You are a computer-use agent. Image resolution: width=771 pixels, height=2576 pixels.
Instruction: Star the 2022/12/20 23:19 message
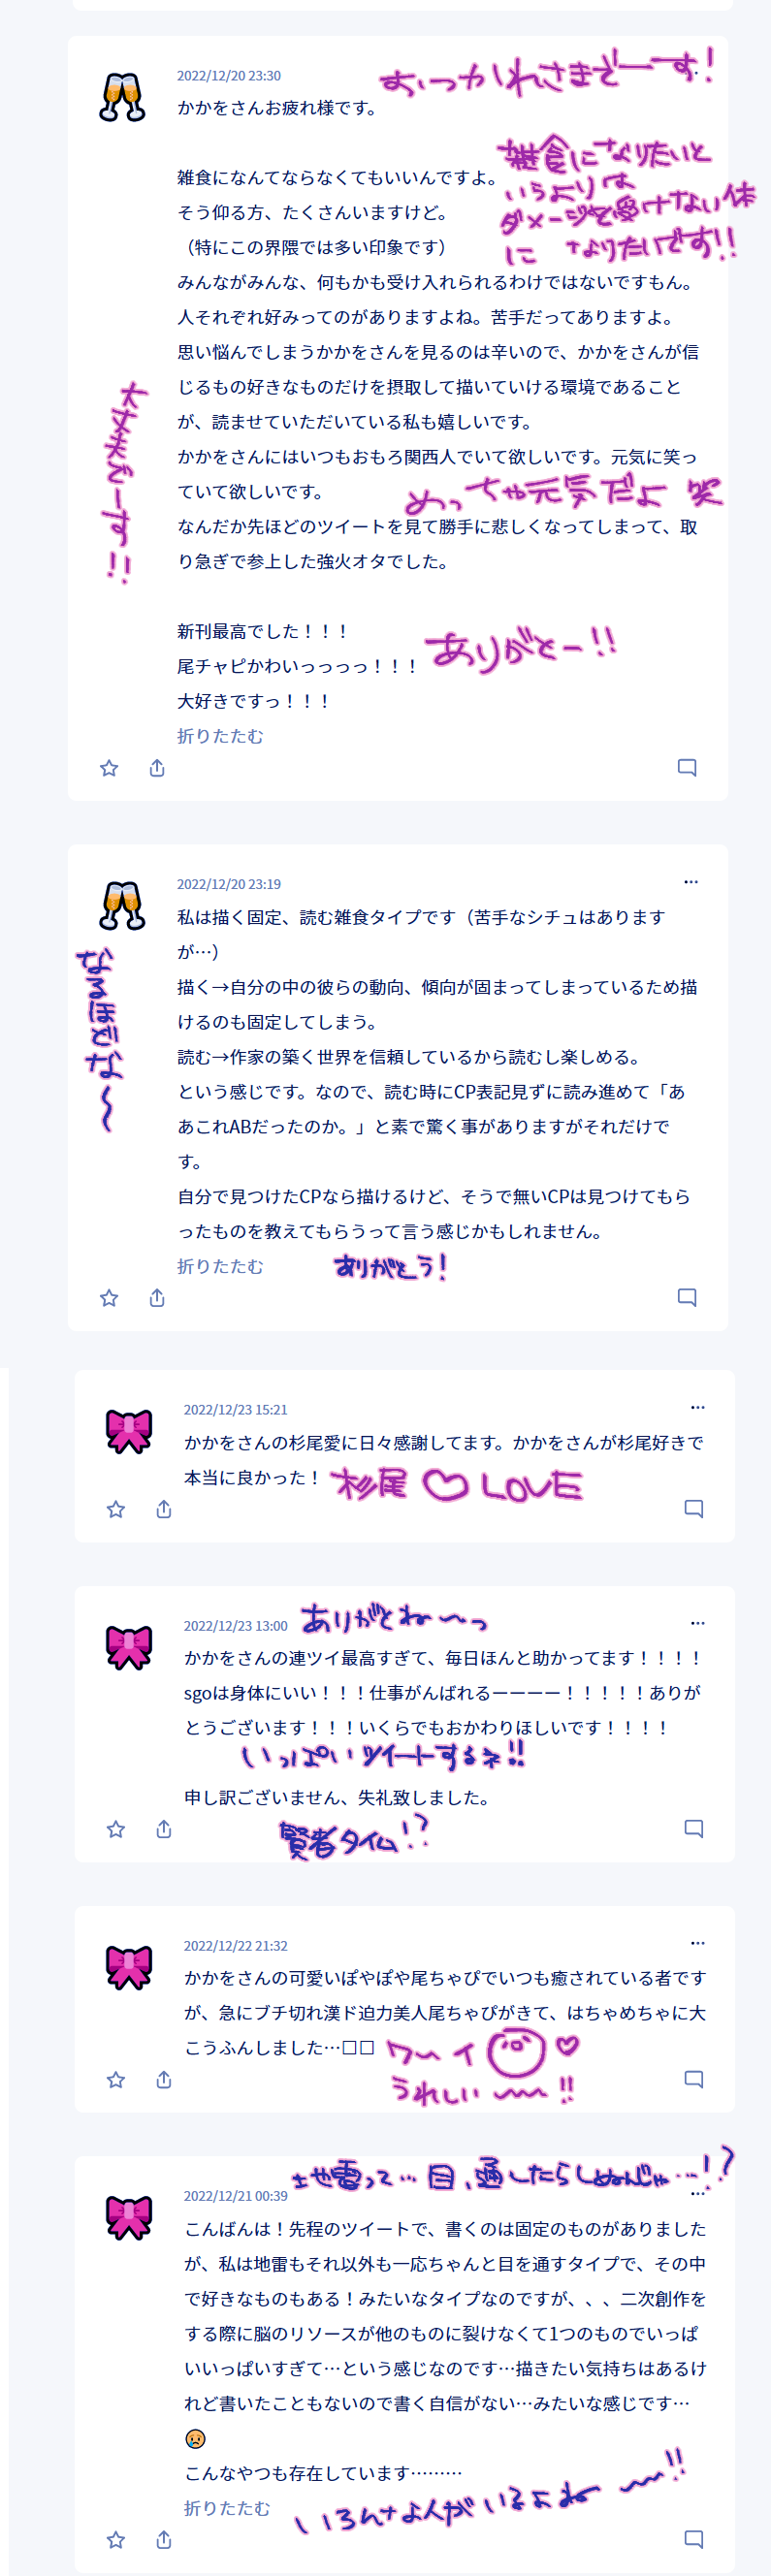click(109, 1298)
